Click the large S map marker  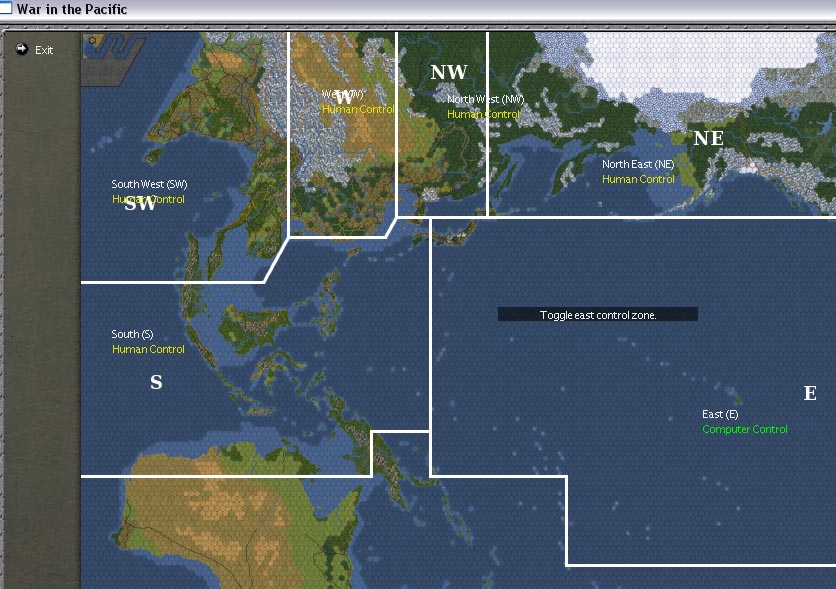click(x=156, y=382)
